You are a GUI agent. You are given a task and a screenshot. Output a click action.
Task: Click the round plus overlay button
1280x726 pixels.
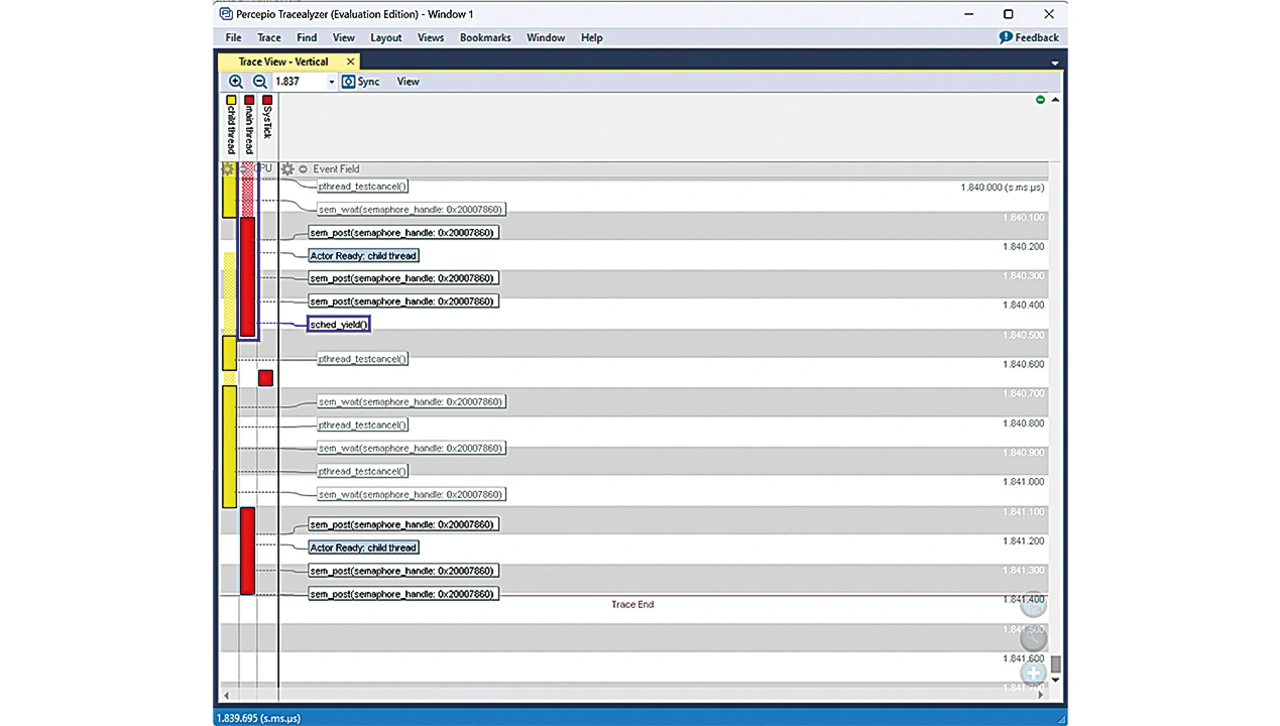coord(1033,671)
